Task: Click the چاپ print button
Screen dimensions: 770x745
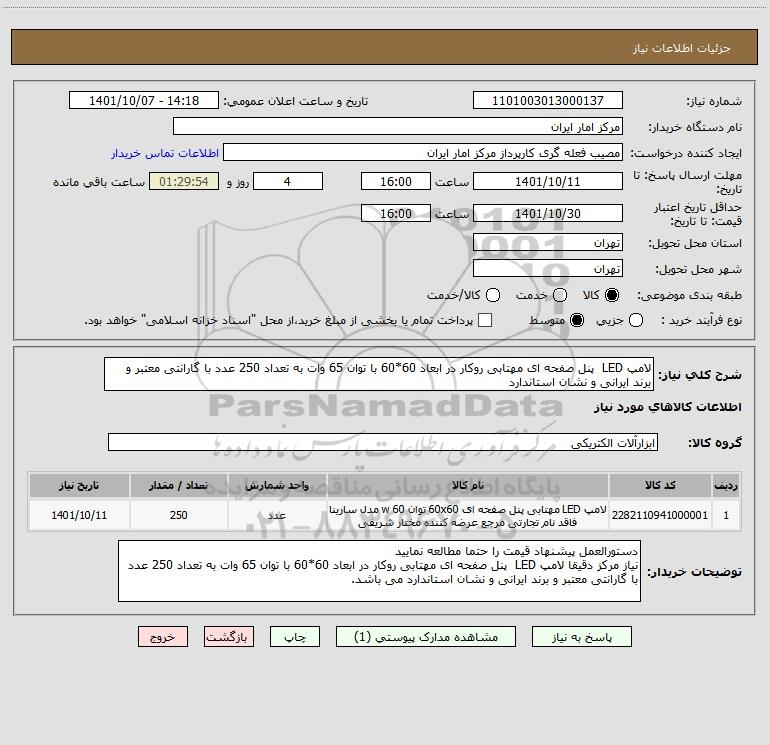Action: pyautogui.click(x=295, y=637)
